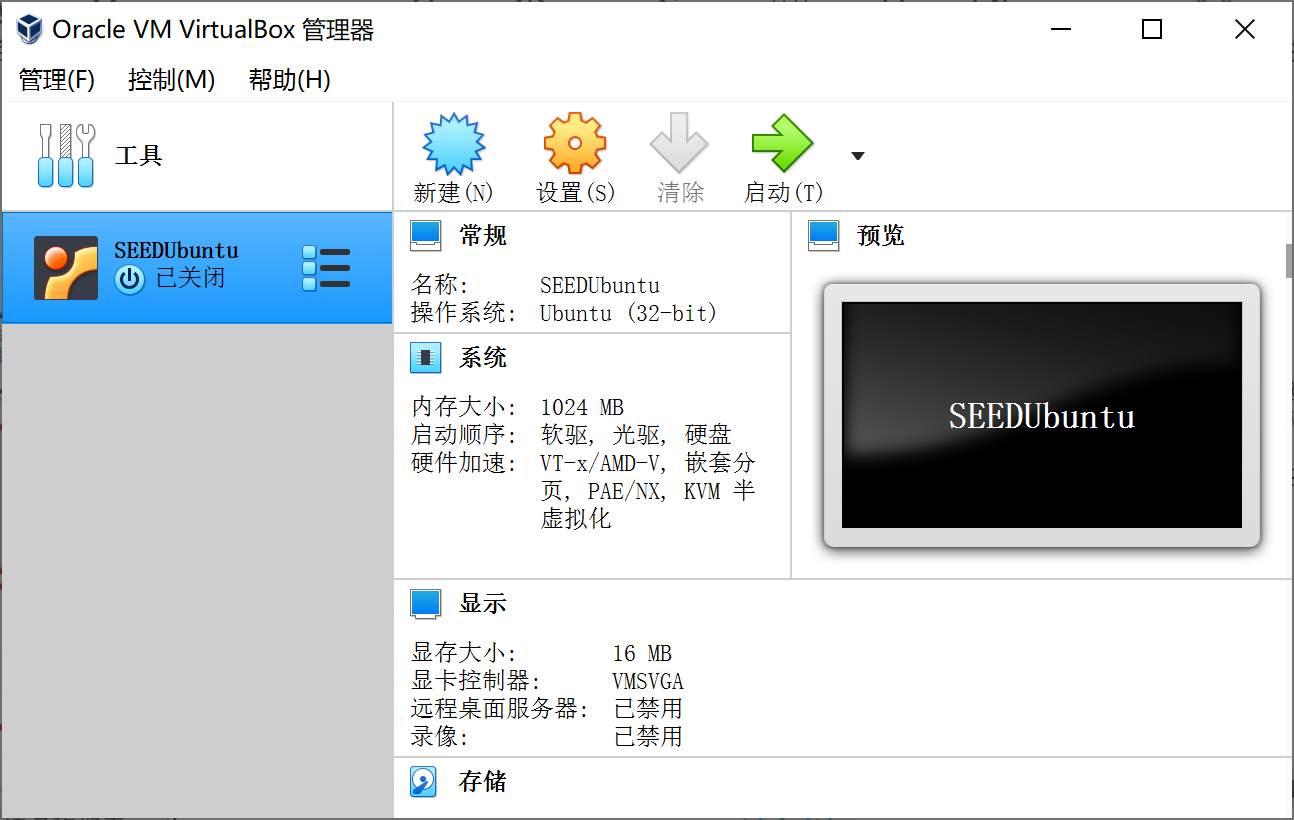Click the 已关闭 status text
This screenshot has height=820, width=1294.
click(x=191, y=278)
